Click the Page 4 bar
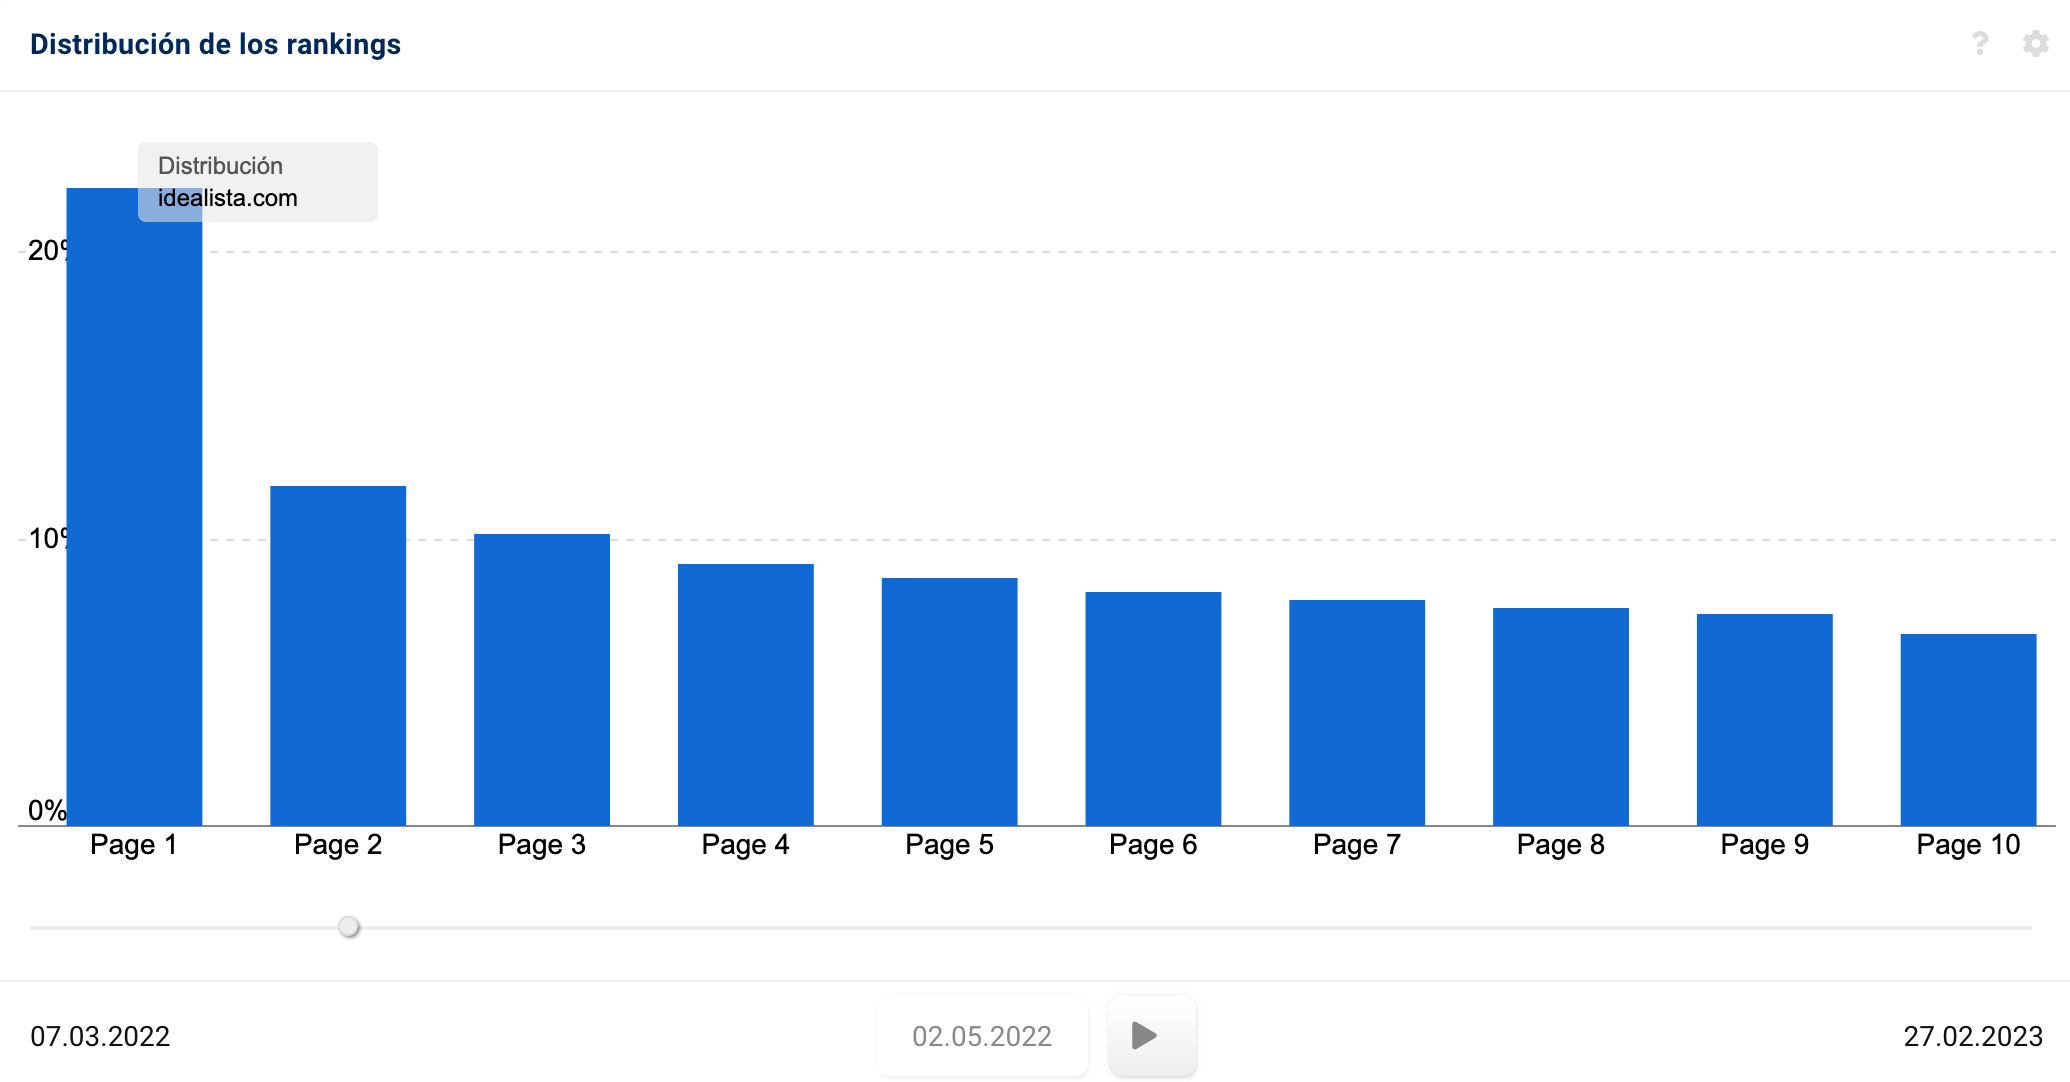Viewport: 2070px width, 1082px height. [x=746, y=695]
